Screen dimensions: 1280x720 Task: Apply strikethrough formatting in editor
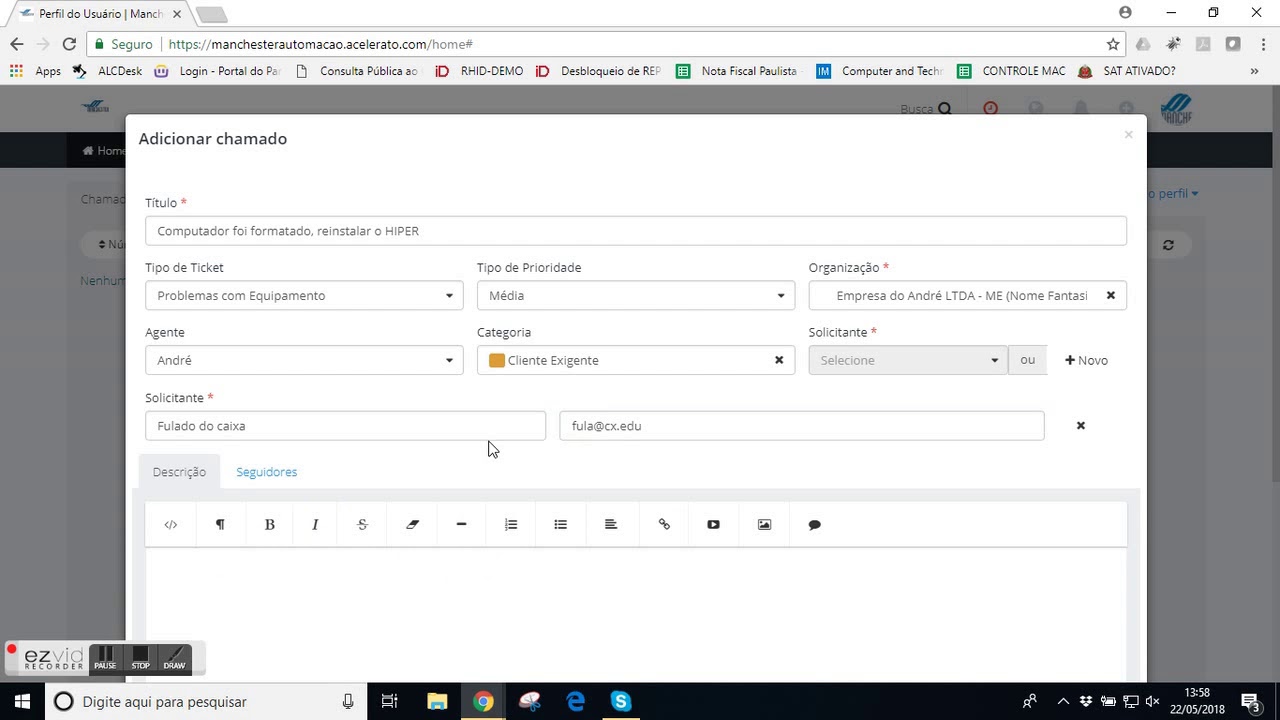(x=362, y=524)
